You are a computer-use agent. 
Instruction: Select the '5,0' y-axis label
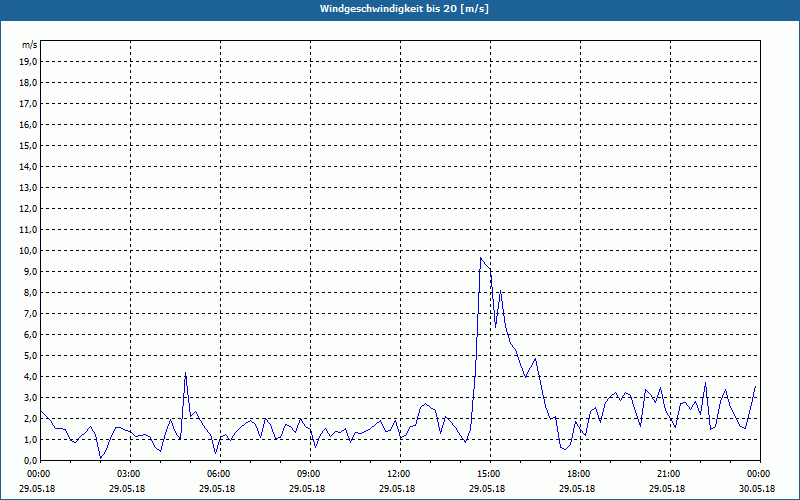pyautogui.click(x=30, y=356)
